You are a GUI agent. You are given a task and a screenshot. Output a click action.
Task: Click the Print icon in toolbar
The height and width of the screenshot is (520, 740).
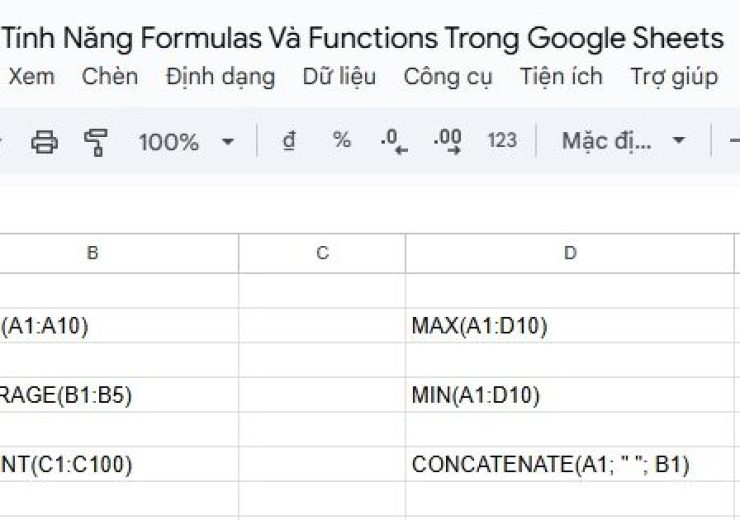tap(44, 141)
